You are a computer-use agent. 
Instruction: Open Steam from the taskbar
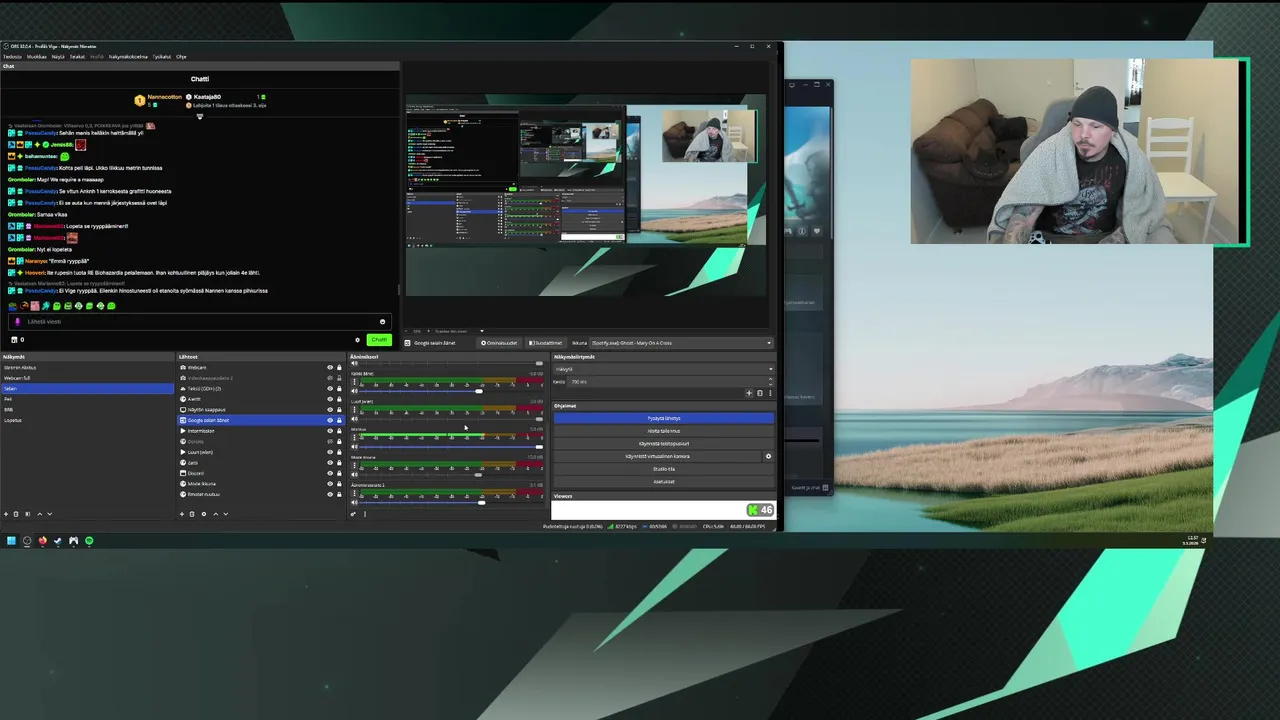pyautogui.click(x=58, y=541)
